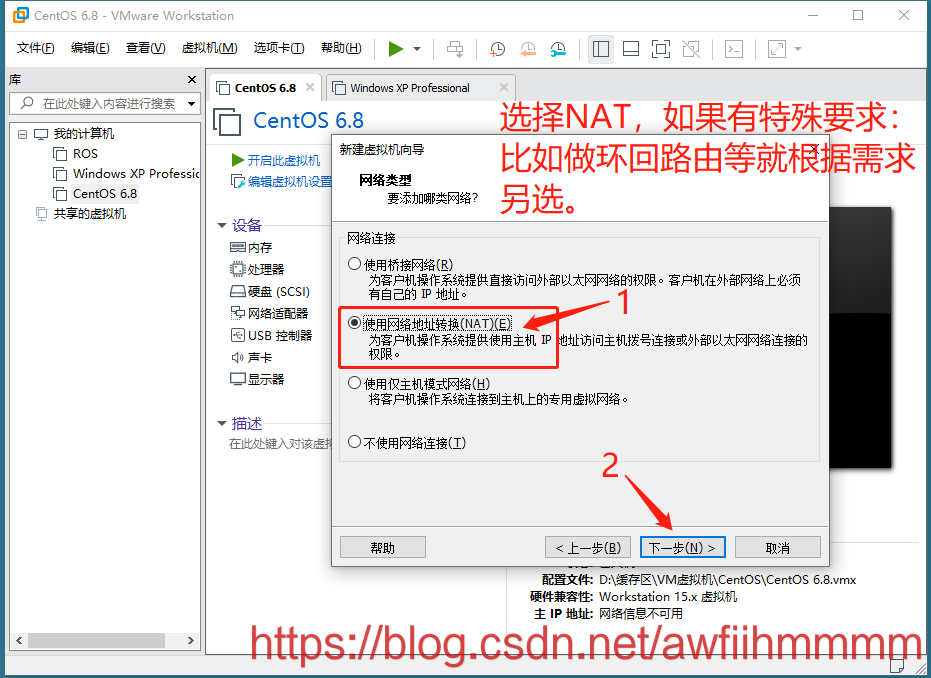Click the stretch guest display icon
Screen dimensions: 931x678
[x=777, y=49]
